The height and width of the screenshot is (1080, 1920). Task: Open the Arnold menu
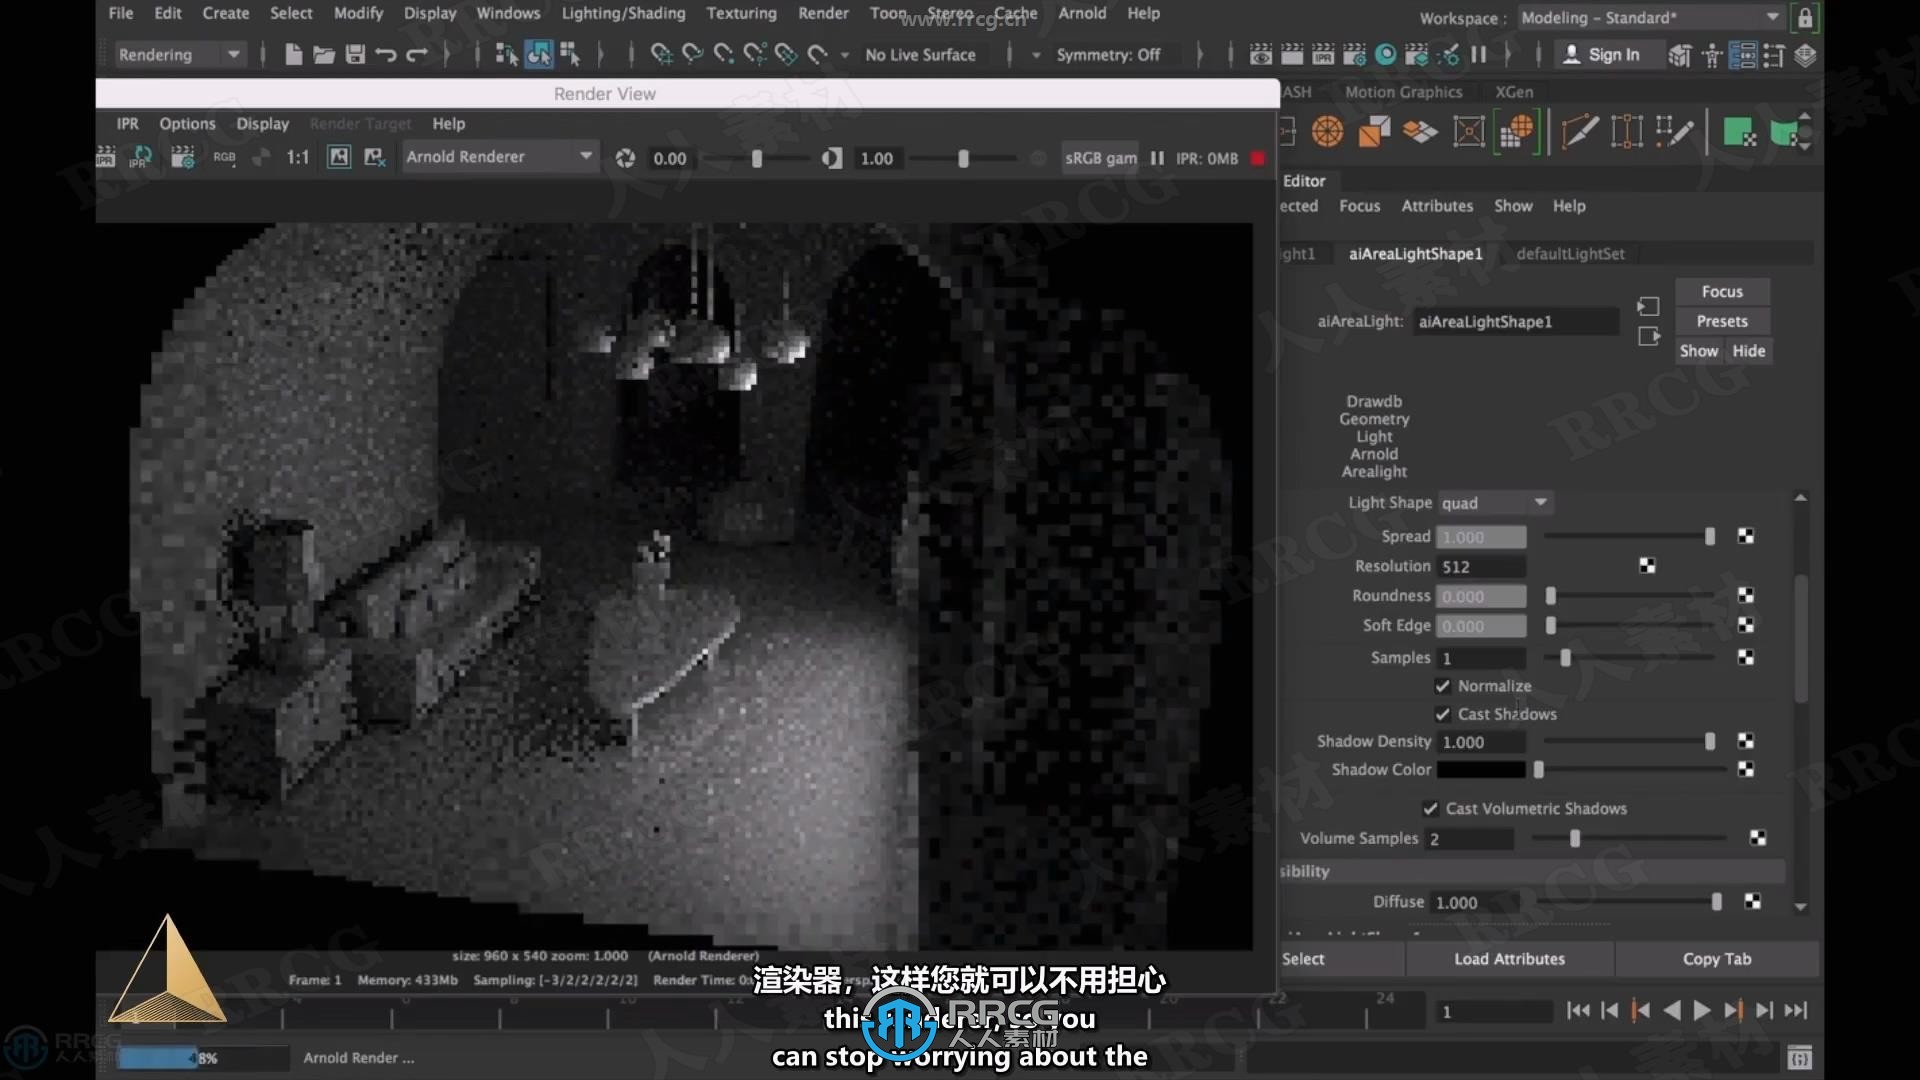point(1082,13)
